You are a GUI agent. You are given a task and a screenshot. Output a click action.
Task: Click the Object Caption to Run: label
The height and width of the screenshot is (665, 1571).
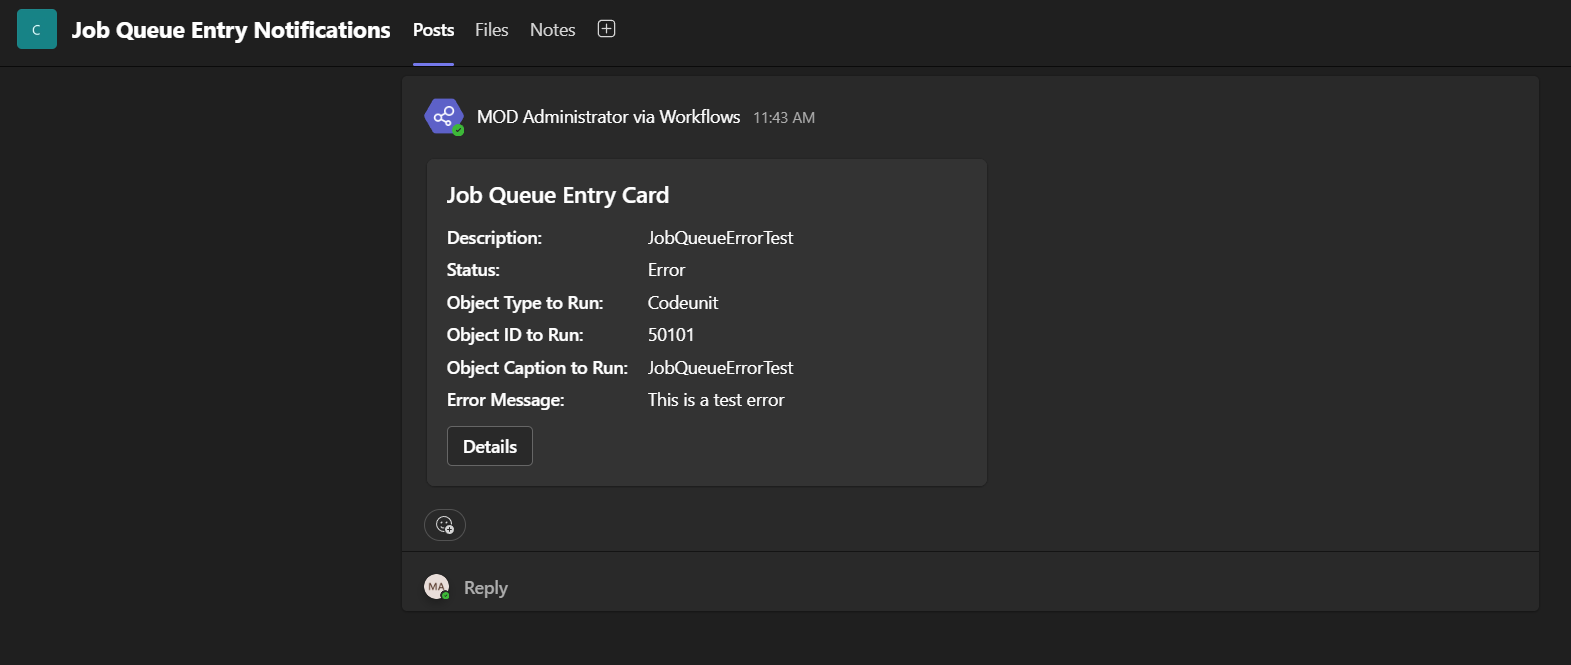click(x=537, y=368)
